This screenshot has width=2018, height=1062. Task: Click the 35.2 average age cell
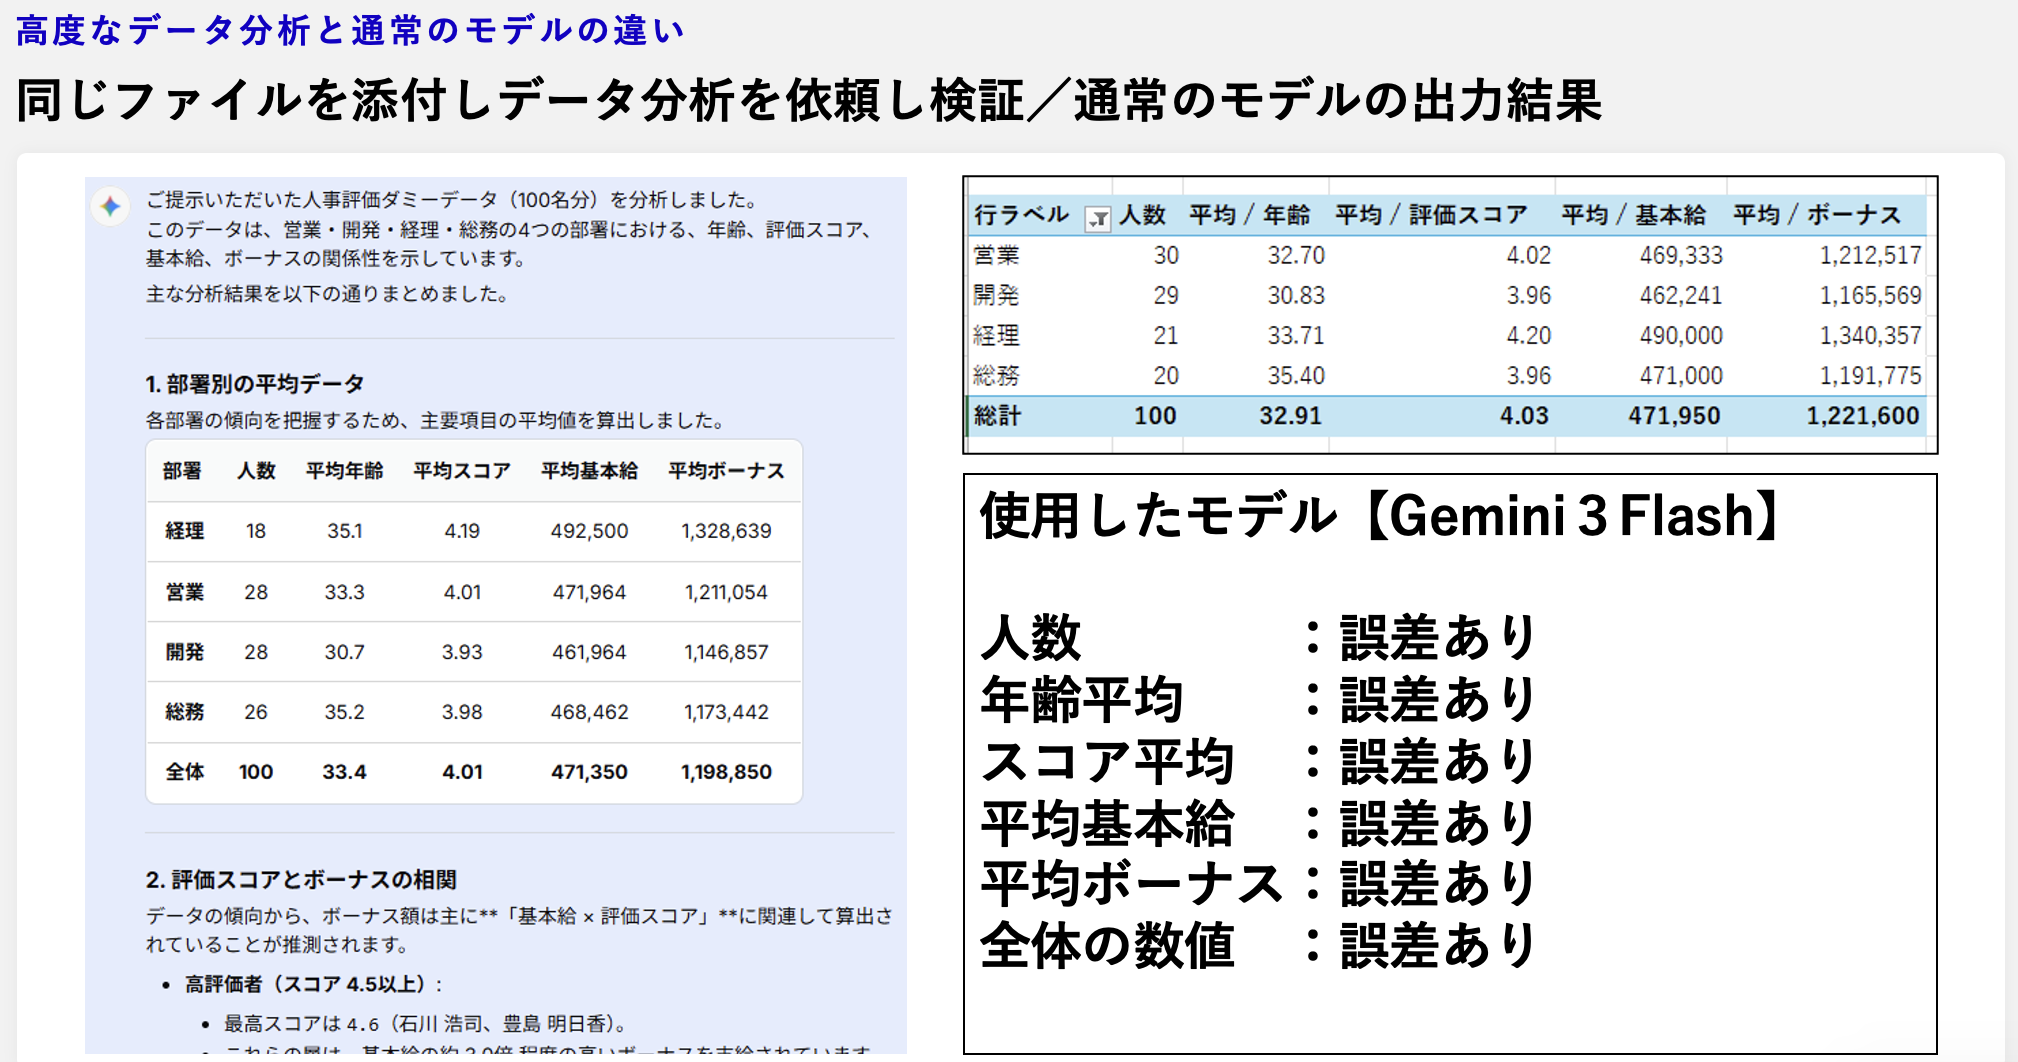[x=344, y=712]
